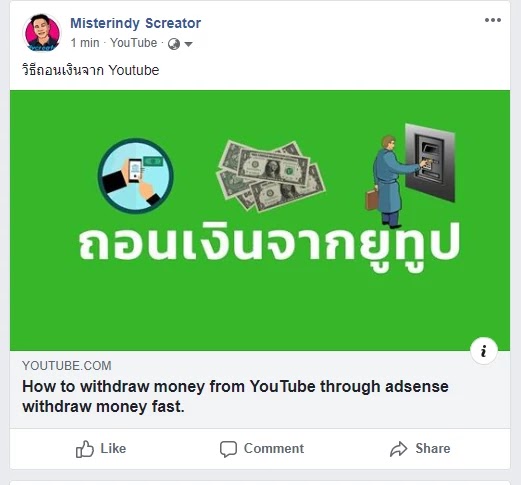
Task: Click the globe public privacy icon
Action: coord(174,44)
